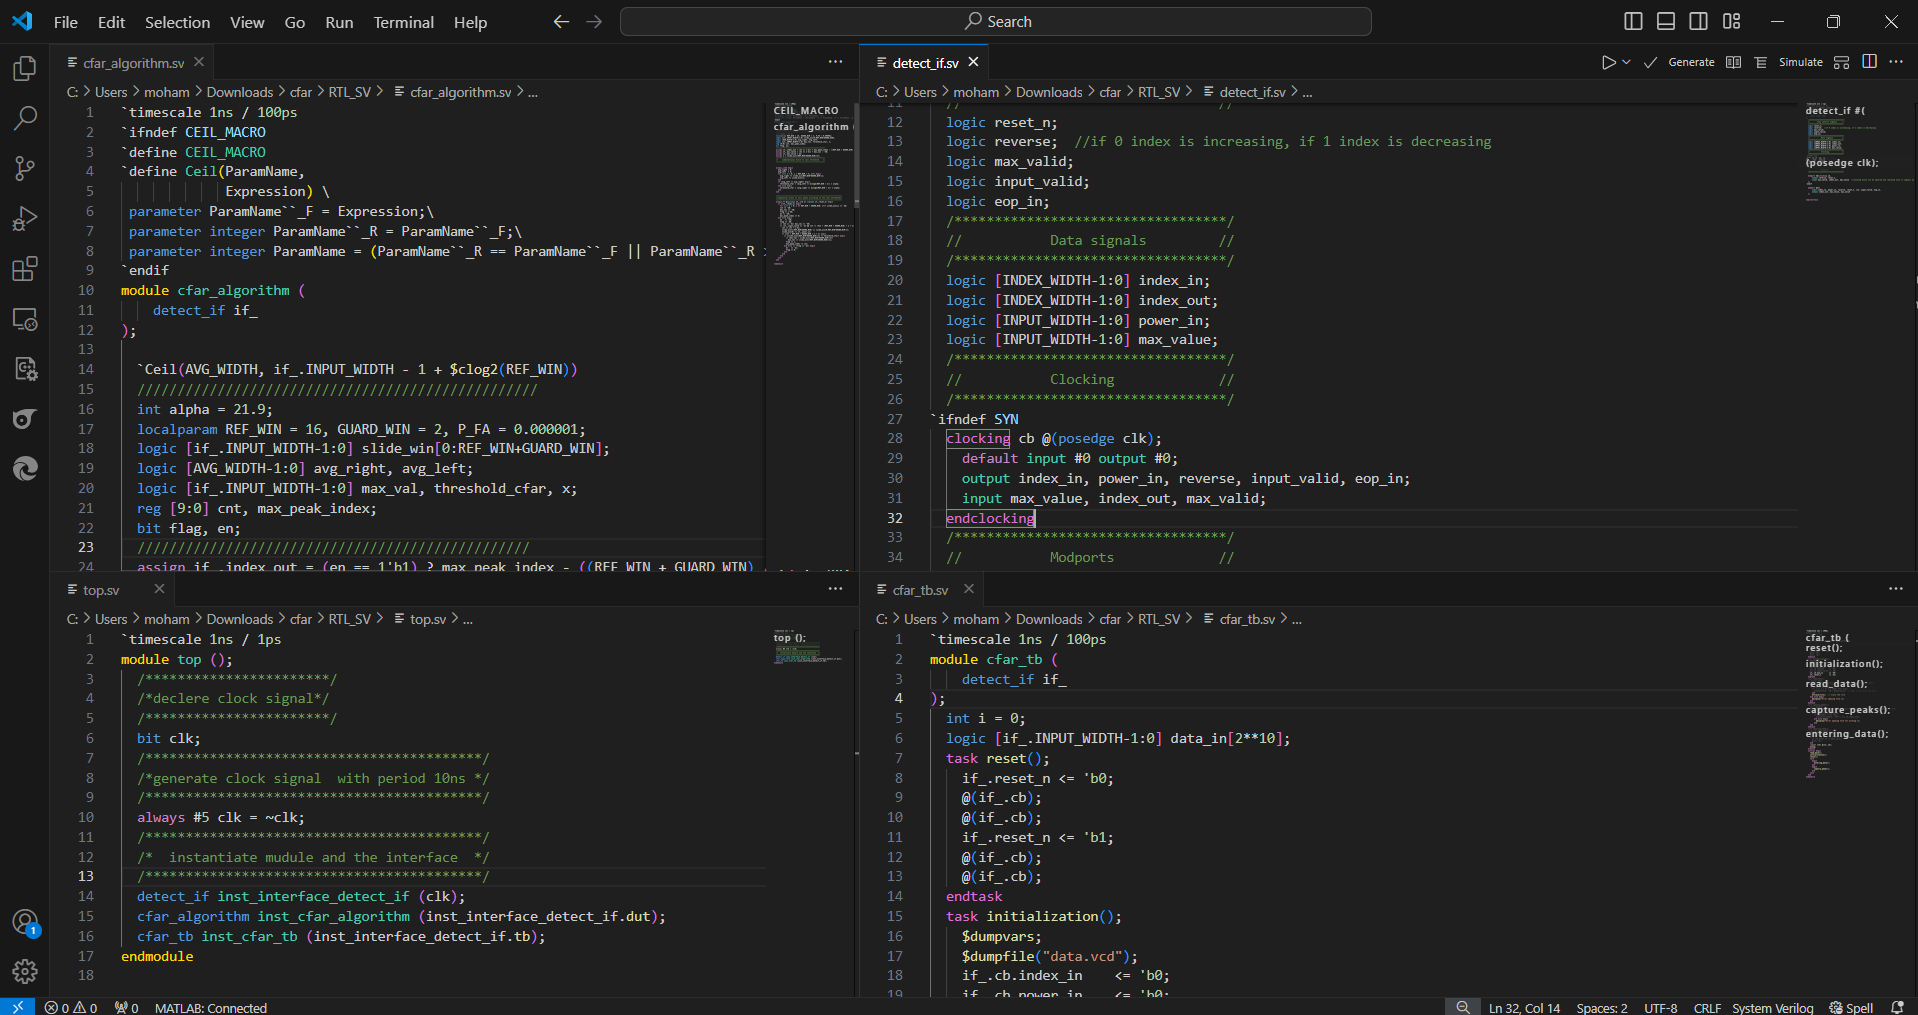
Task: Split the detect_if.sv editor right
Action: (x=1869, y=62)
